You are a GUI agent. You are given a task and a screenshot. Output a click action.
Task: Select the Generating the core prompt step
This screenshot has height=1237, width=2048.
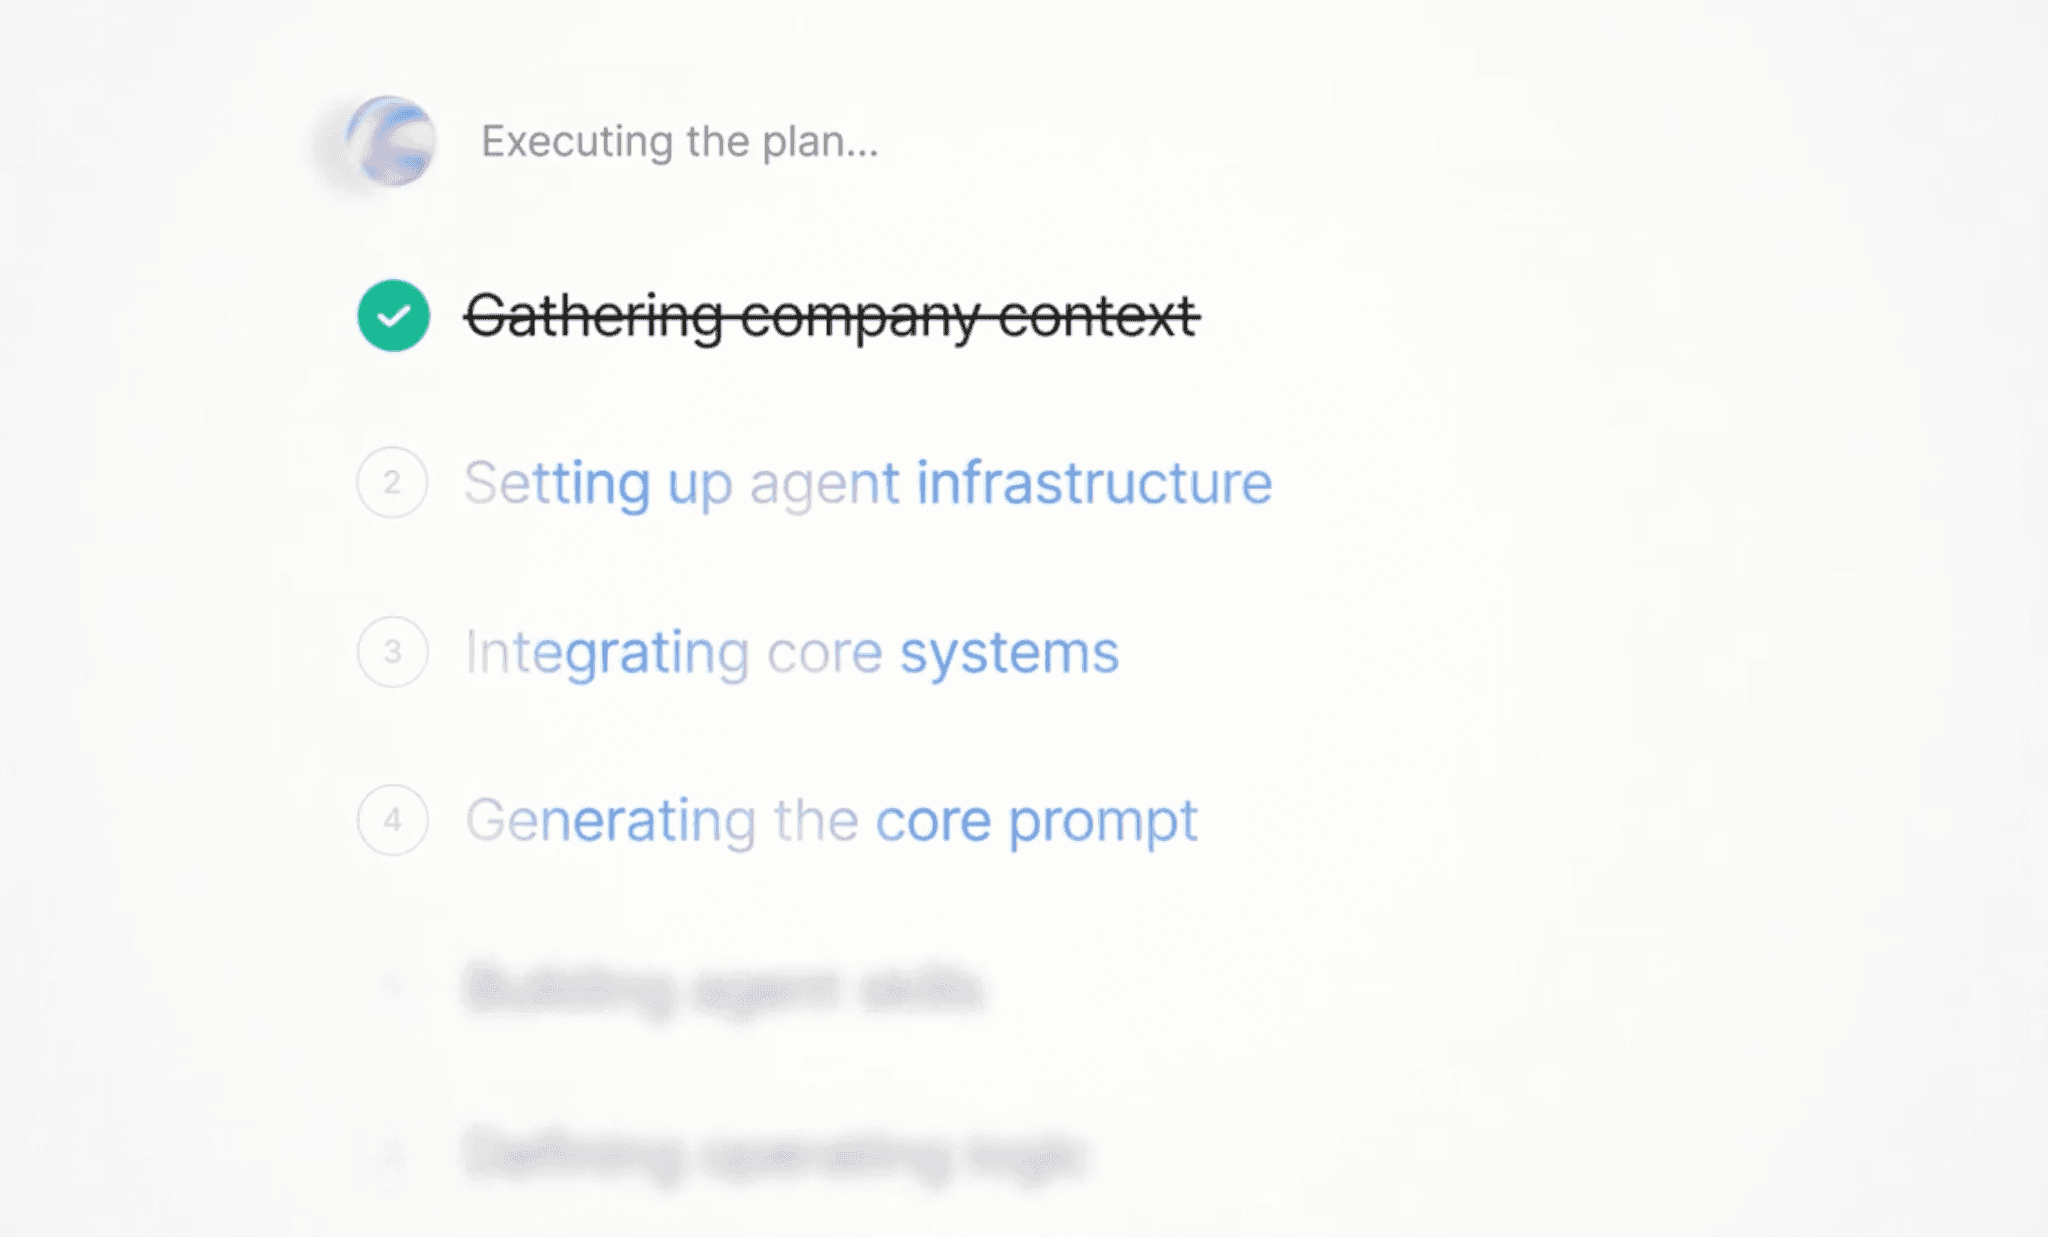[x=831, y=822]
